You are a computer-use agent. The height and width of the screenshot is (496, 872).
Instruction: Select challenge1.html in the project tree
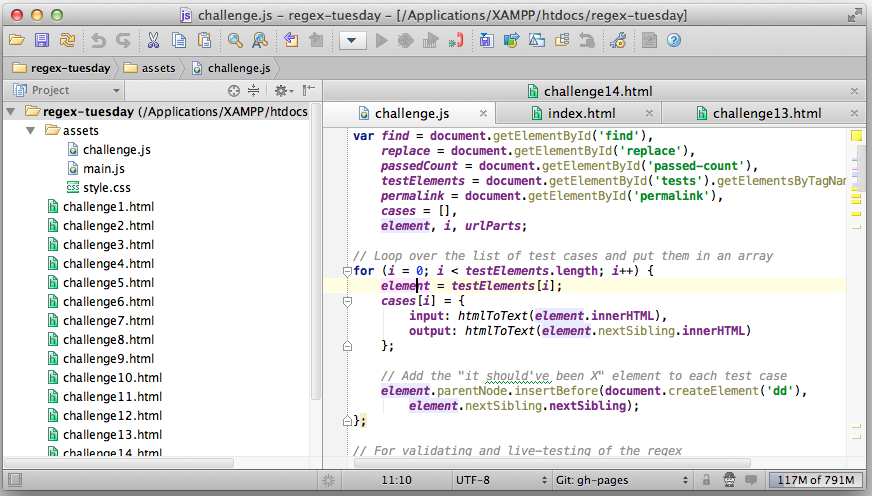[x=101, y=207]
